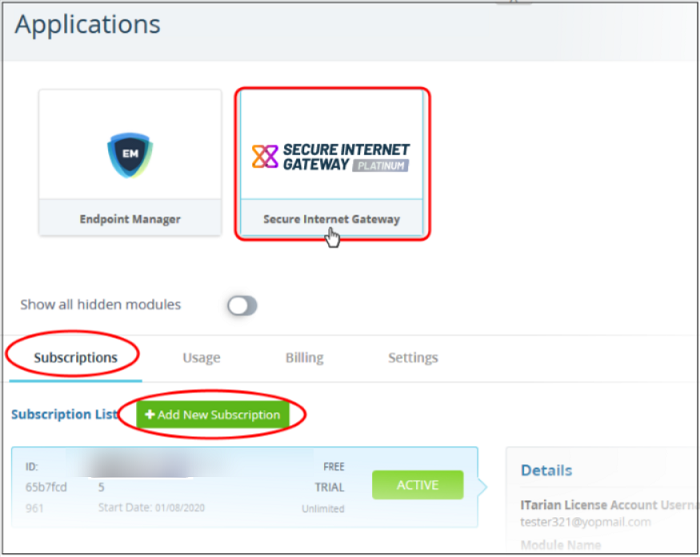This screenshot has width=700, height=557.
Task: Click the Unlimited subscription text
Action: click(x=323, y=508)
